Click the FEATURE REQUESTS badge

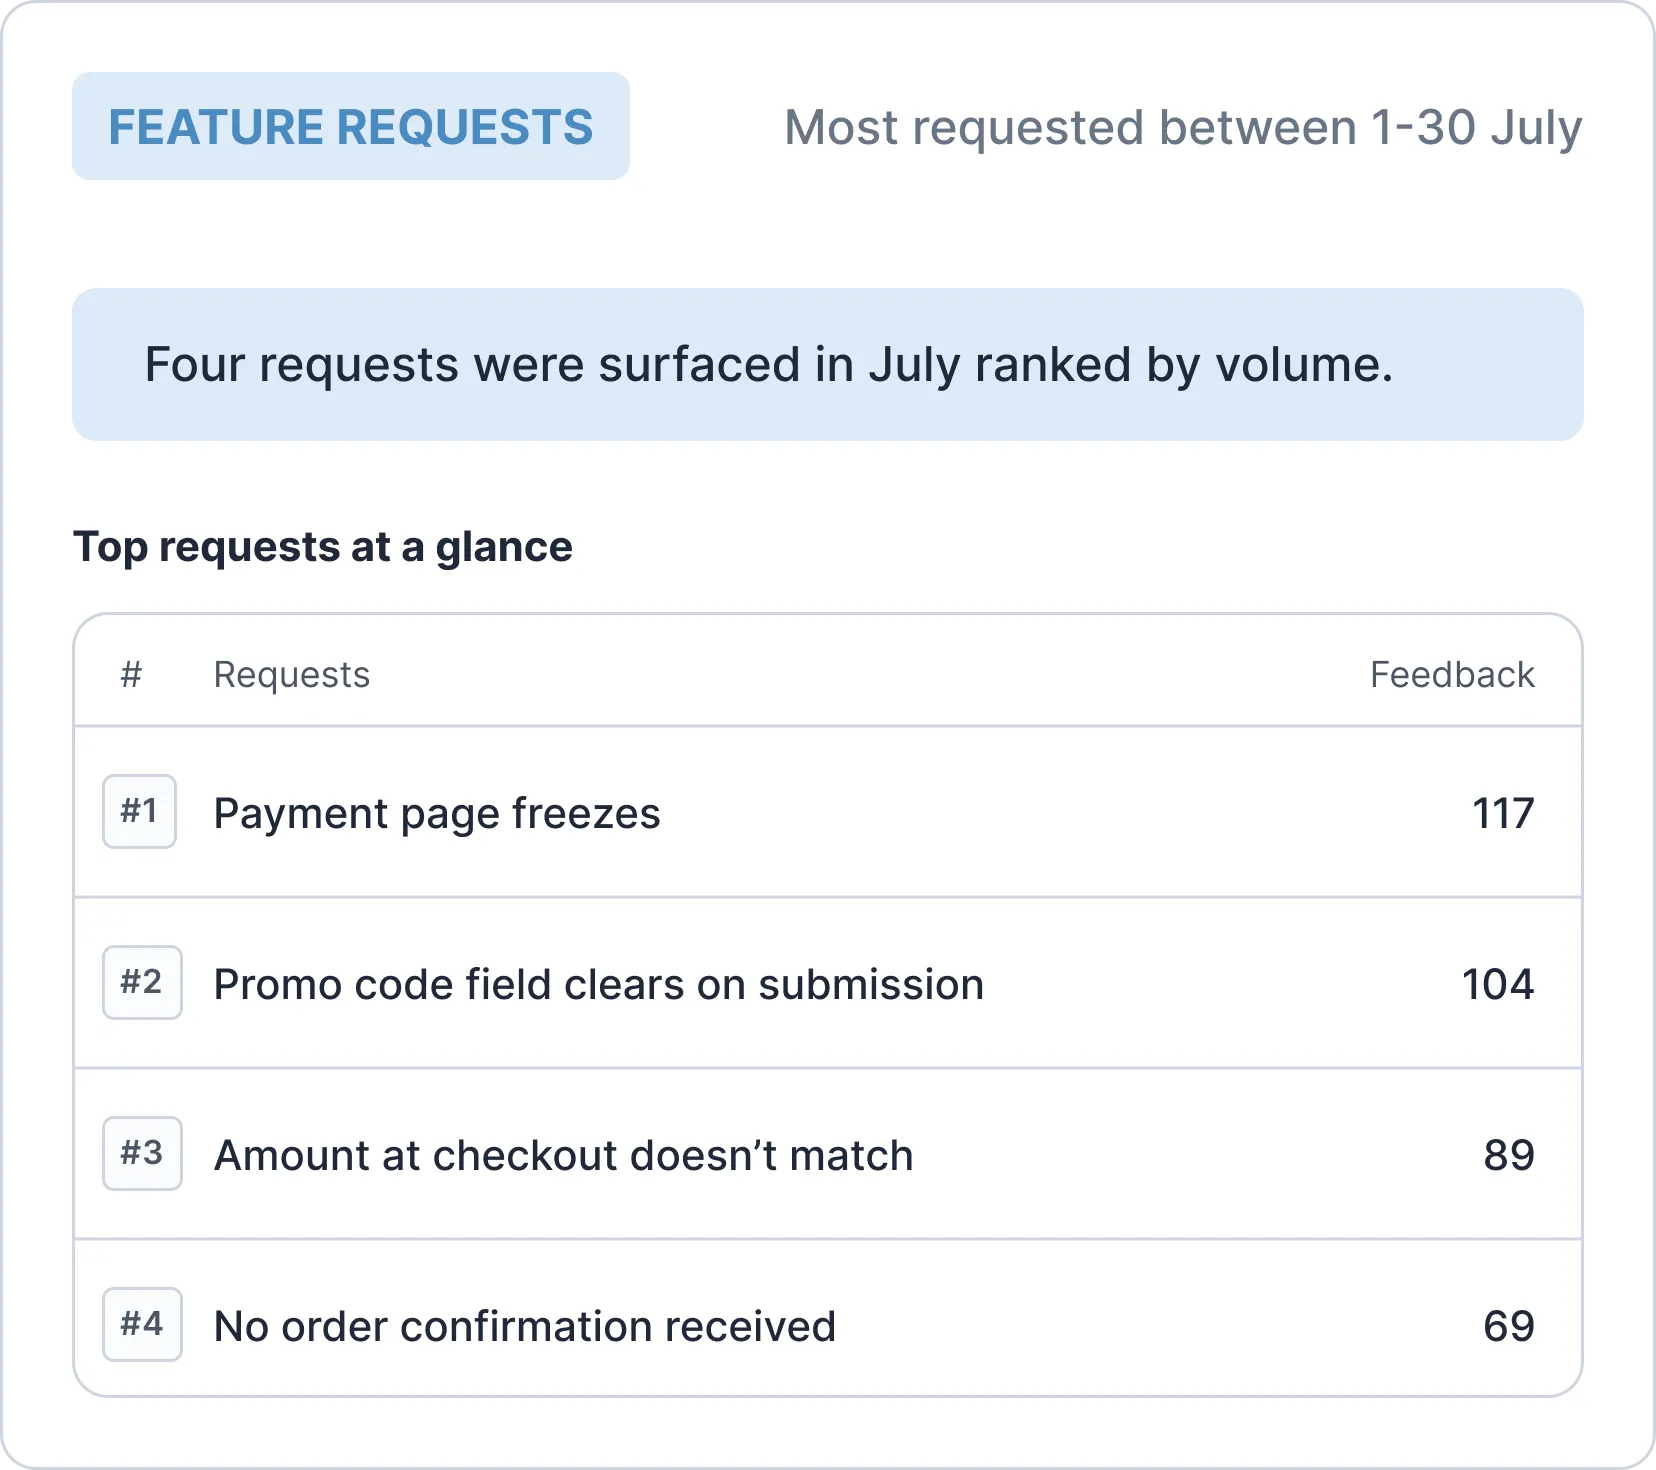pos(351,126)
